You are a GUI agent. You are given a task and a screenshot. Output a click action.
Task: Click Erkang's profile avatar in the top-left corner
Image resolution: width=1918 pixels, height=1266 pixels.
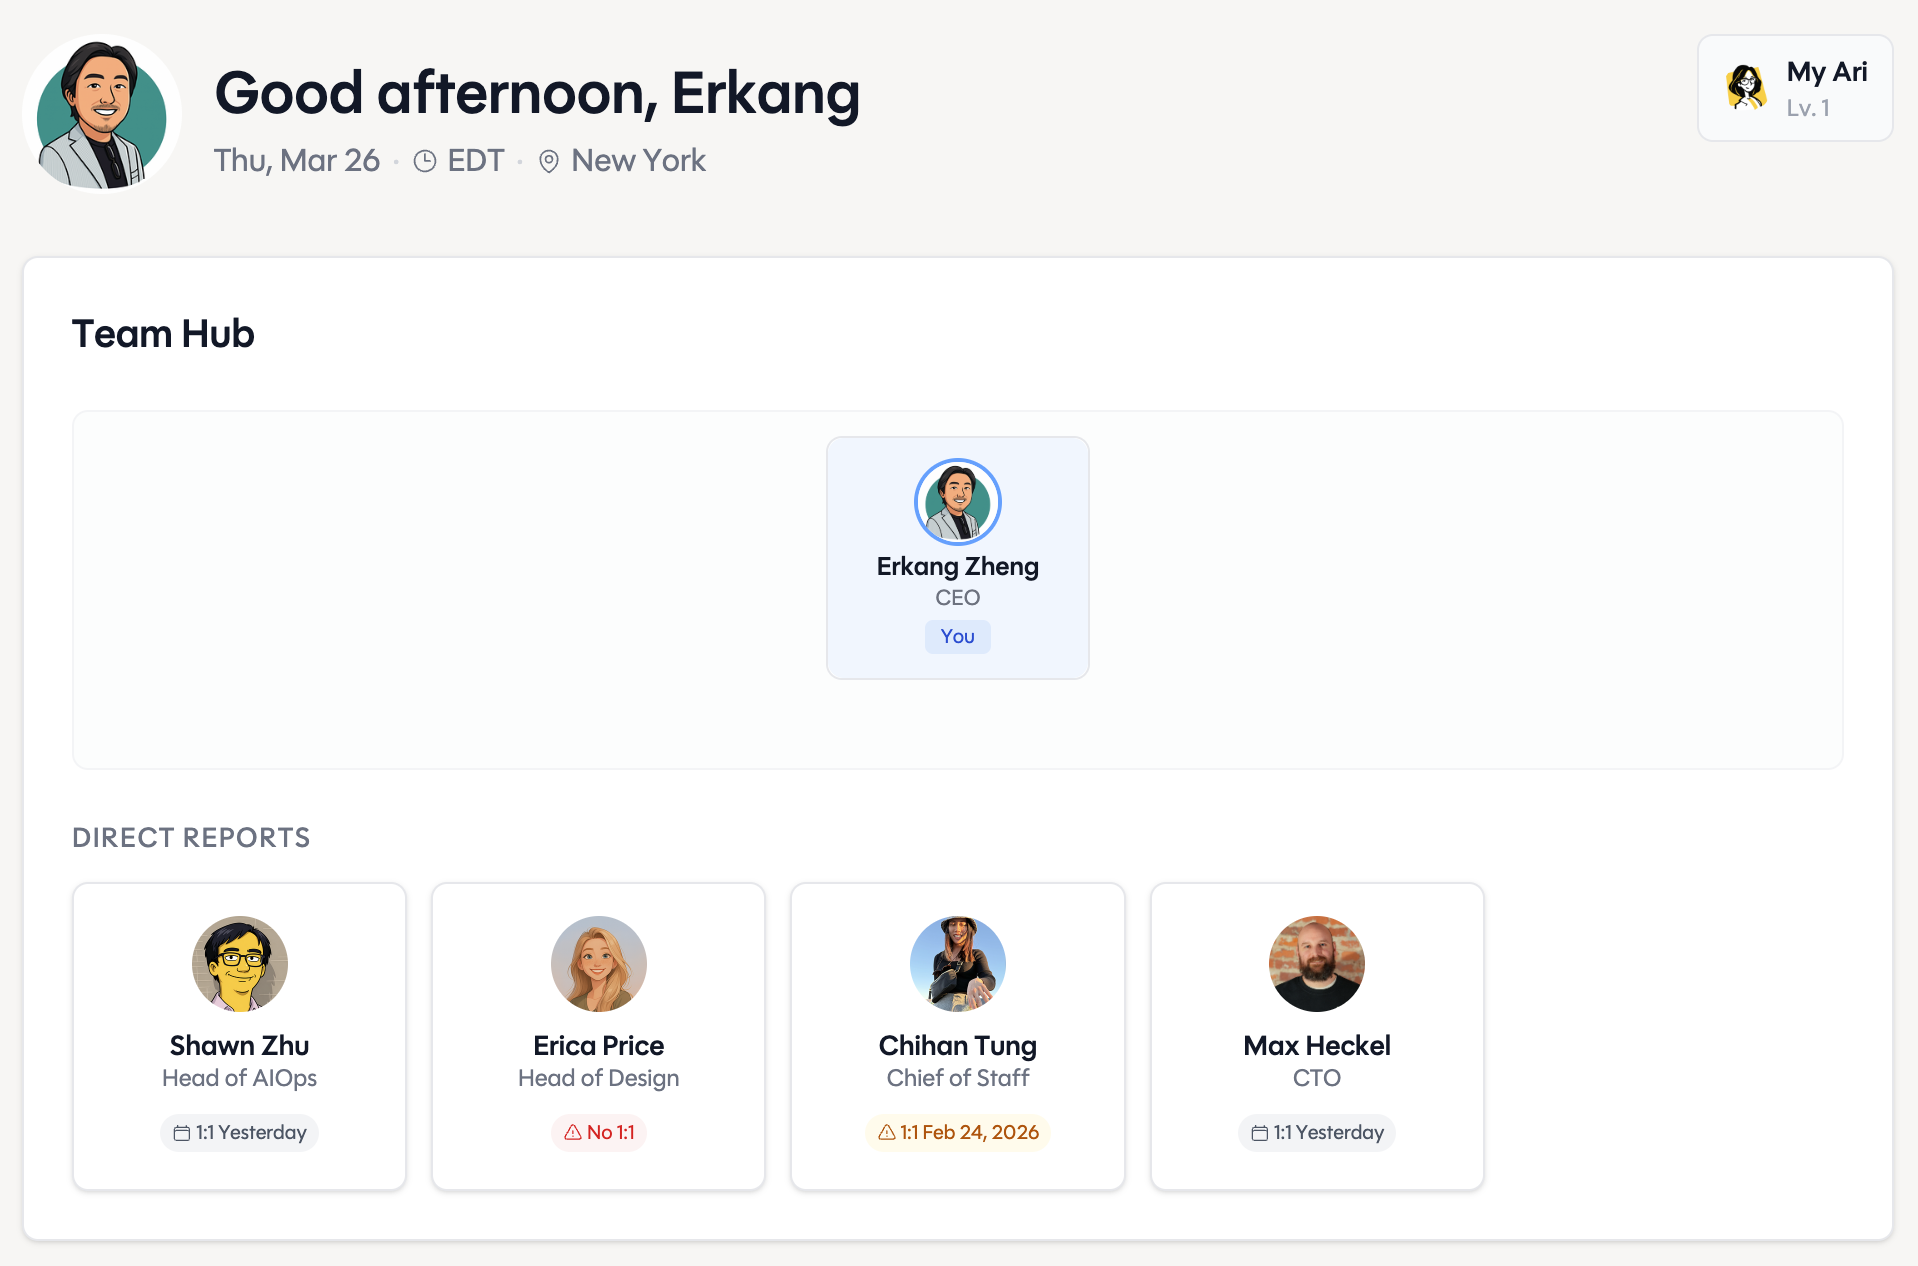point(100,112)
